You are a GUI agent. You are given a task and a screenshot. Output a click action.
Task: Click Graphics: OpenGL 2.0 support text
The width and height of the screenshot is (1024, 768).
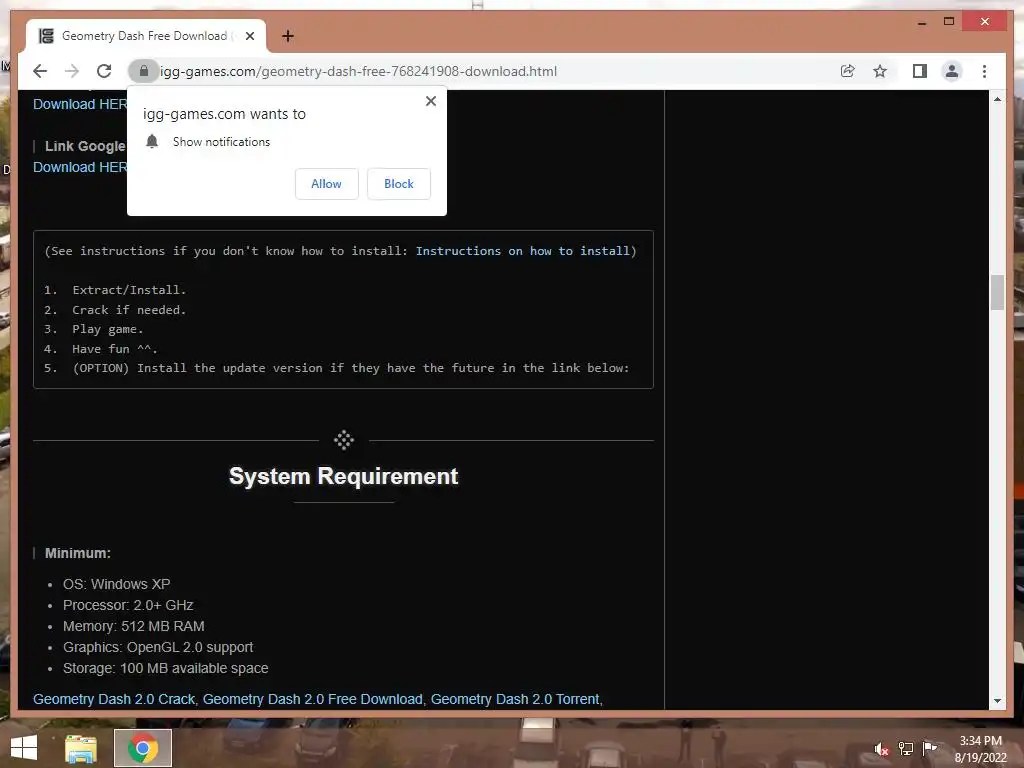click(157, 647)
